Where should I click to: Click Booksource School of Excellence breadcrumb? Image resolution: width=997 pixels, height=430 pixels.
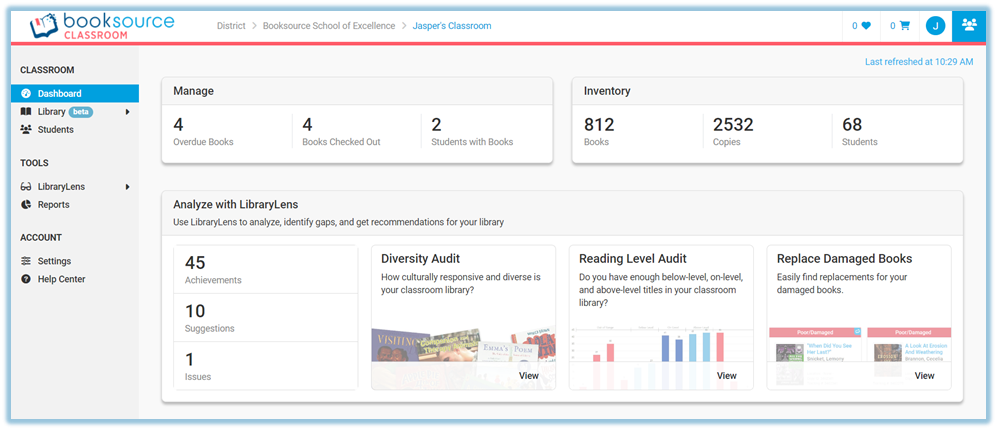(329, 26)
